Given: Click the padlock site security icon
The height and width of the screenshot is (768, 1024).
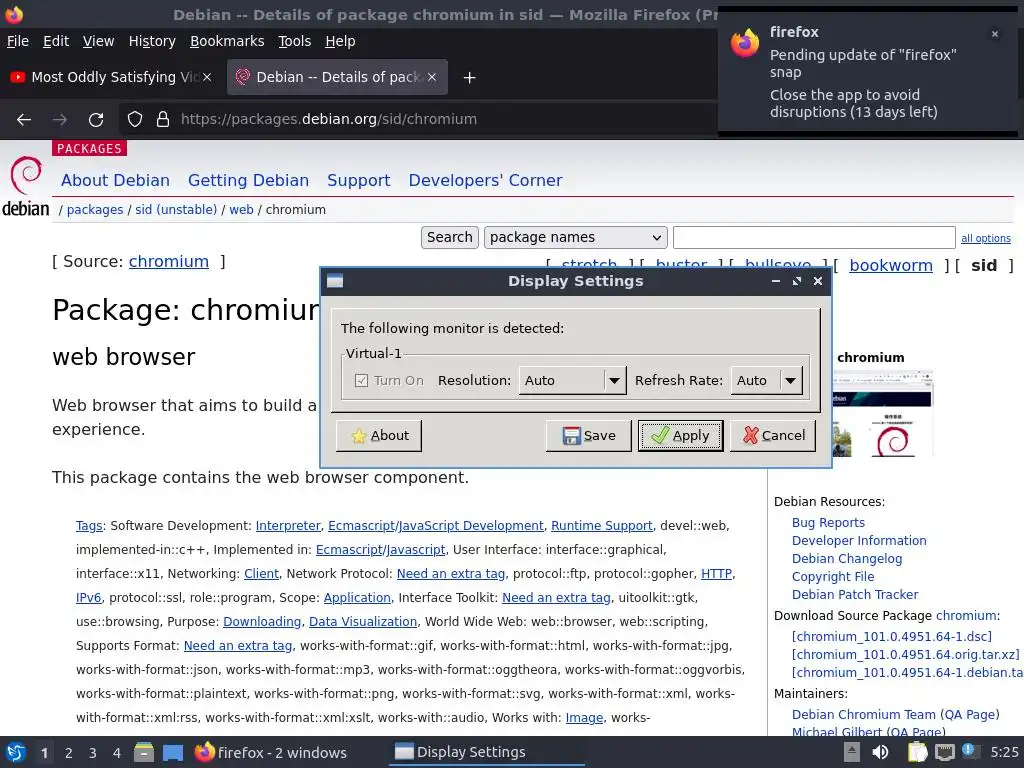Looking at the screenshot, I should point(163,119).
